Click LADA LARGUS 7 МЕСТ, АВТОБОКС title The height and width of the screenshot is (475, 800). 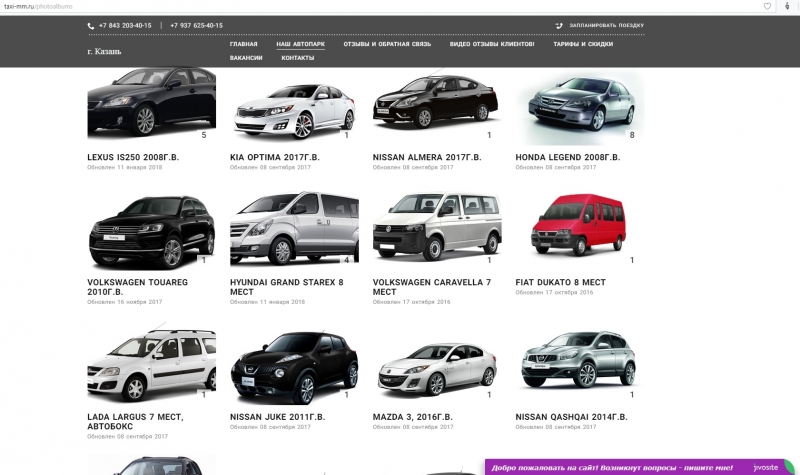[x=135, y=421]
